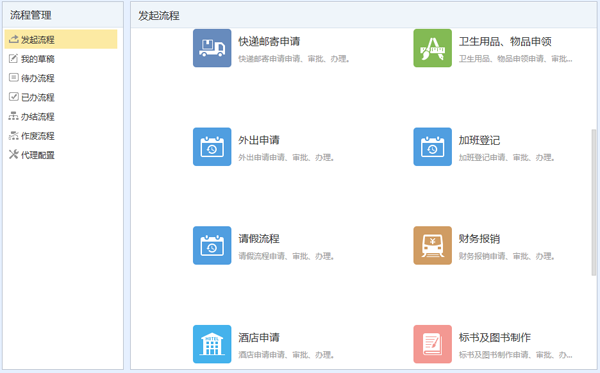This screenshot has height=373, width=600.
Task: Click description 酒店申请申请、审批、办理。
Action: (286, 355)
